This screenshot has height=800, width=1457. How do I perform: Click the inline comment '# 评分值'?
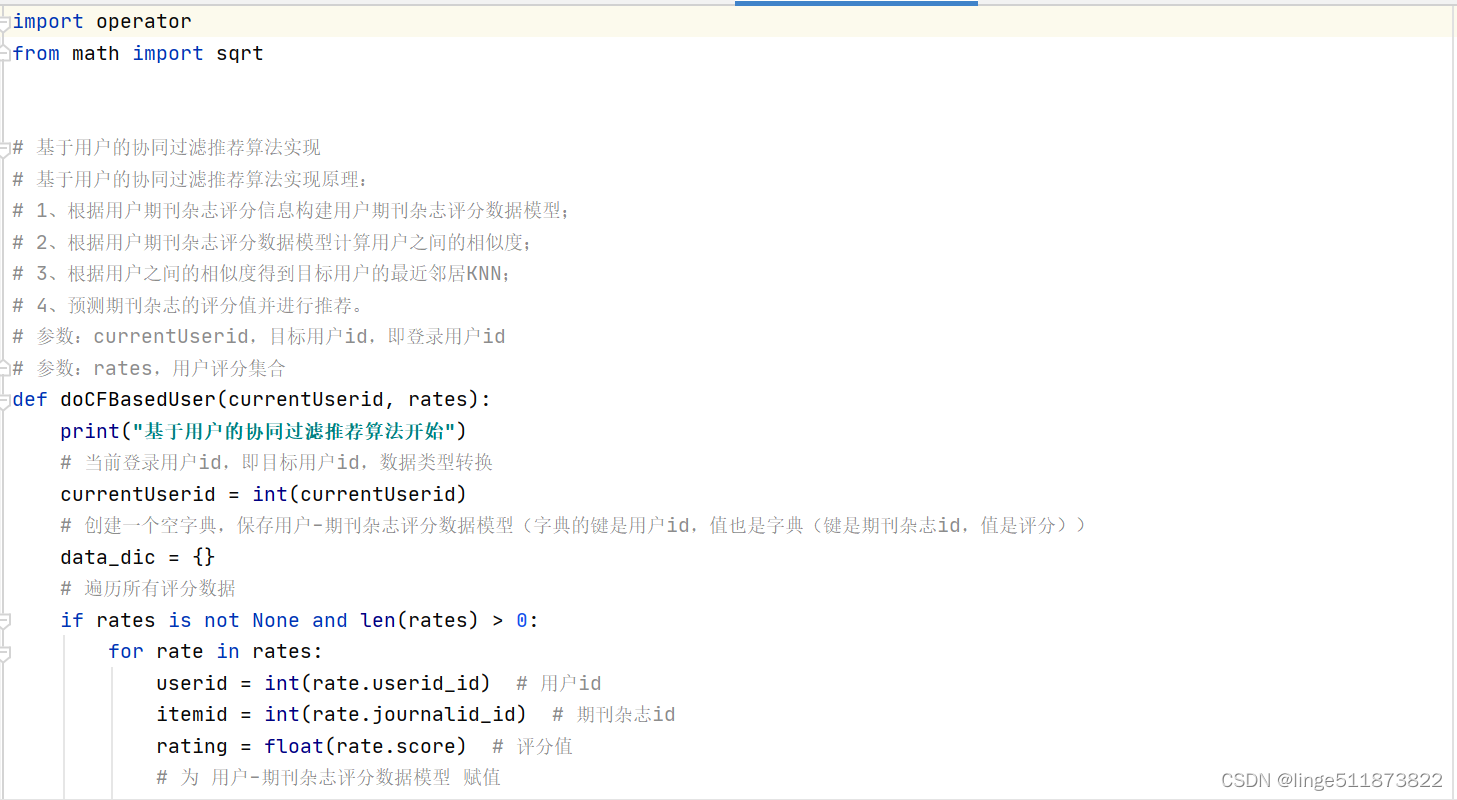click(x=533, y=747)
